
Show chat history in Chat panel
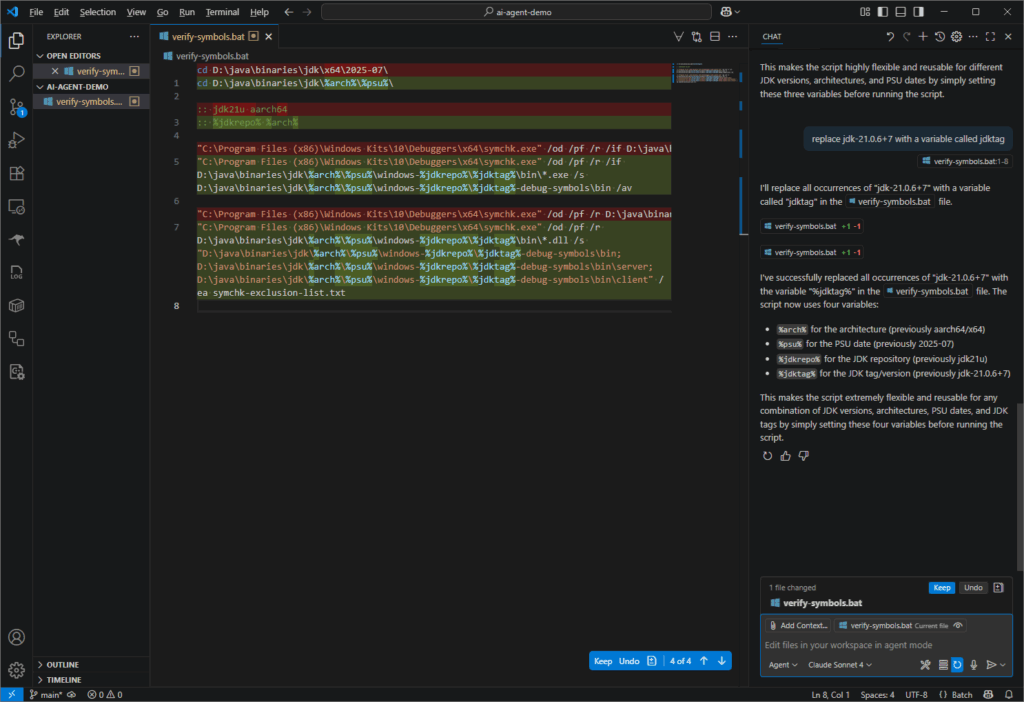point(939,37)
